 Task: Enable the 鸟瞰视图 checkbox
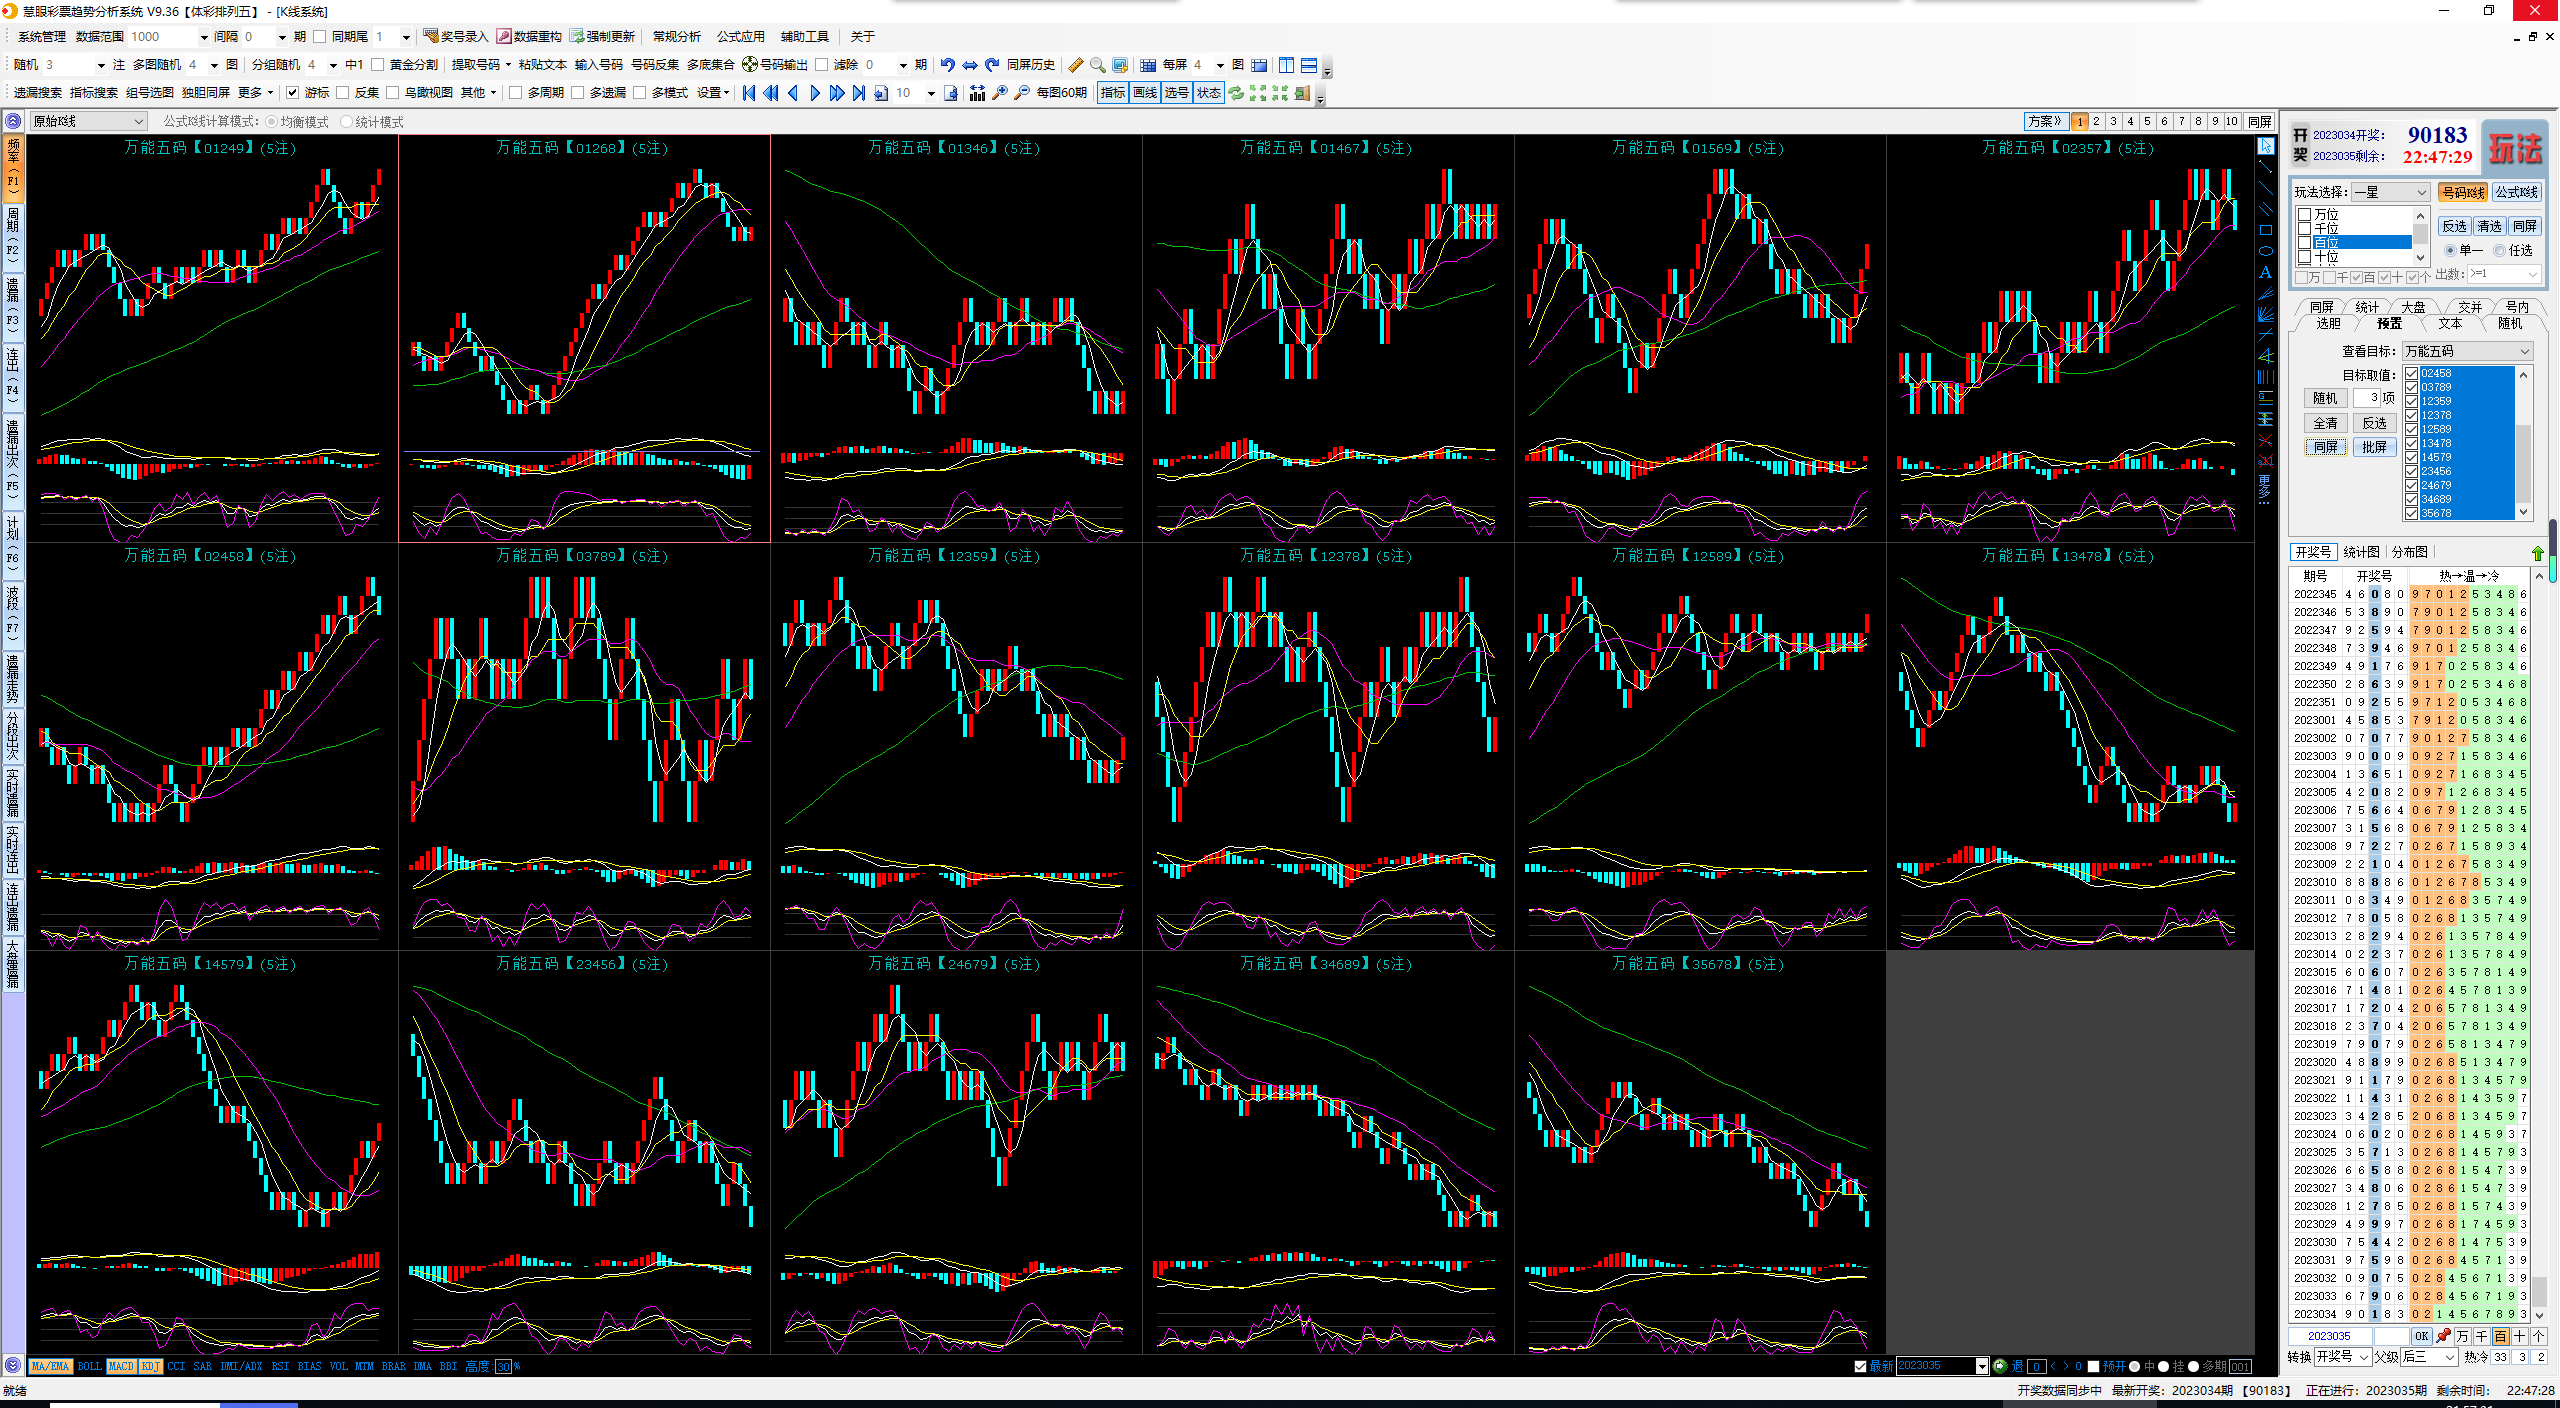(392, 92)
